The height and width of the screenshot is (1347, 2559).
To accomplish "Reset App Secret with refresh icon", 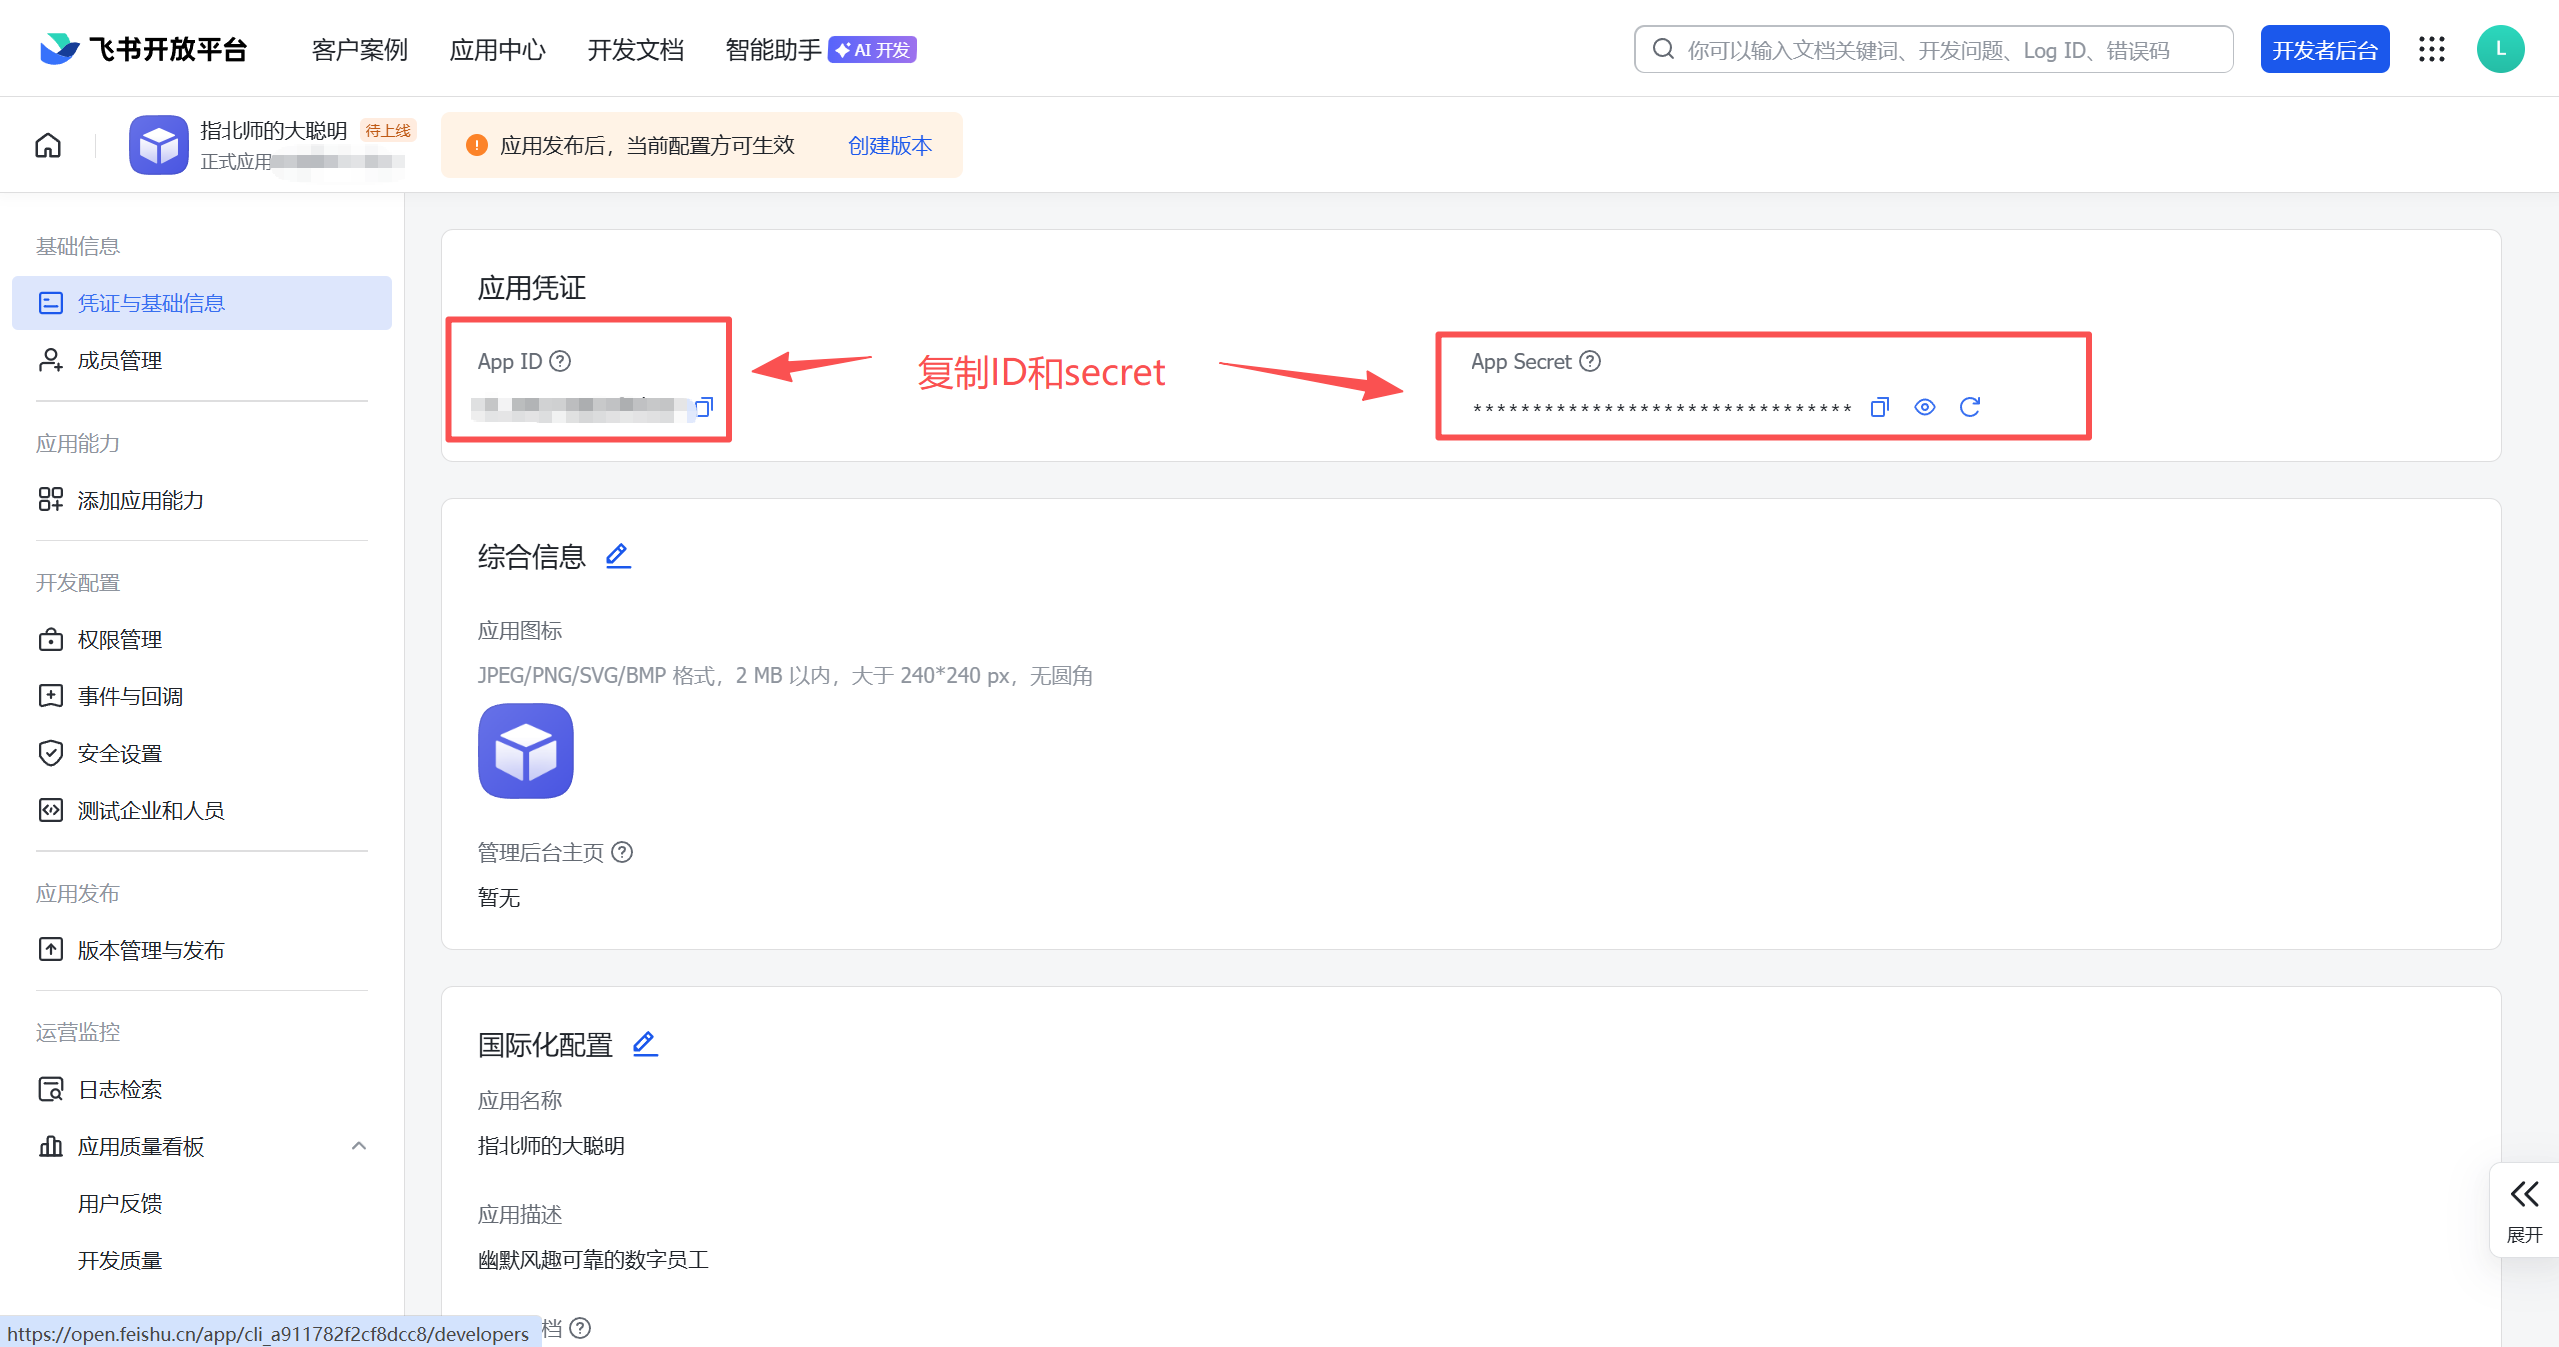I will pos(1969,407).
